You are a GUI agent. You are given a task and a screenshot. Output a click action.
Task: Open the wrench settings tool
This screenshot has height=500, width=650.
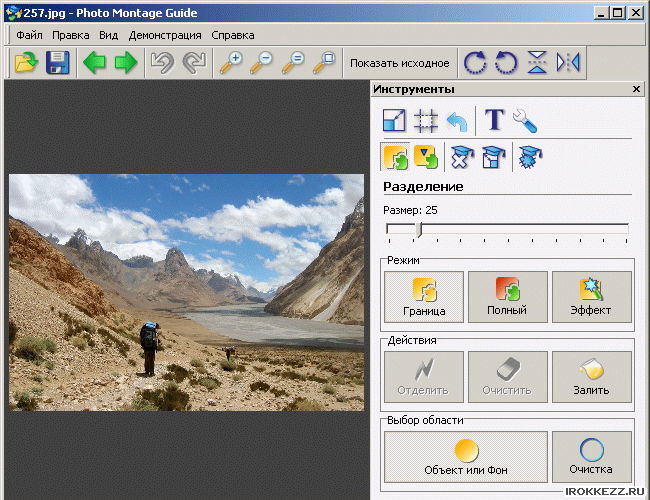click(525, 121)
